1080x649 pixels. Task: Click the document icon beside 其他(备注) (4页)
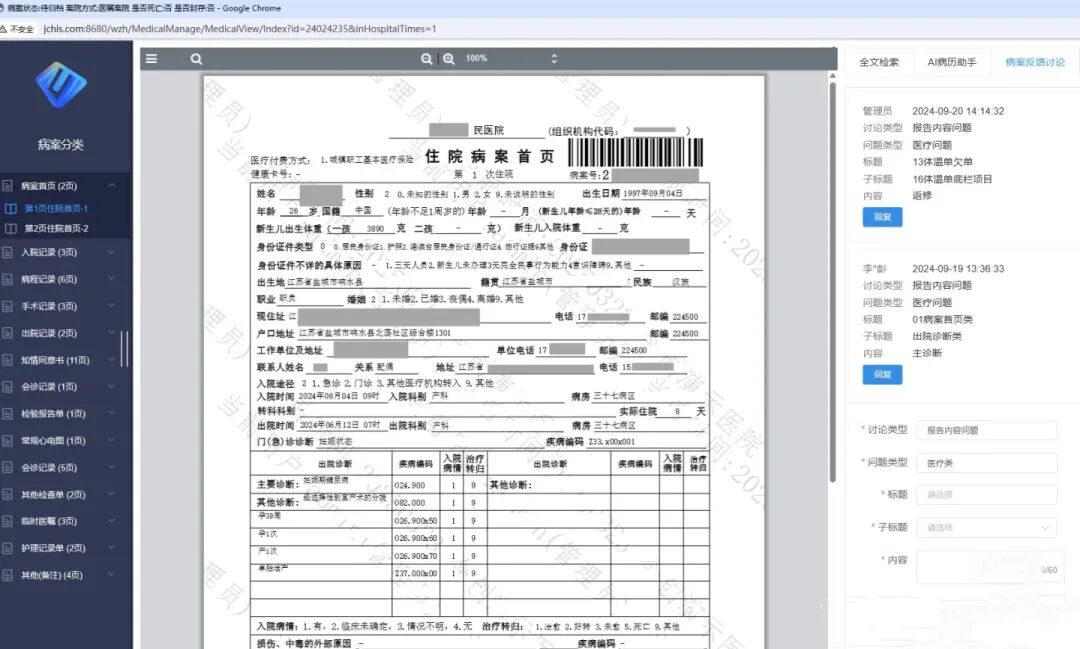8,575
